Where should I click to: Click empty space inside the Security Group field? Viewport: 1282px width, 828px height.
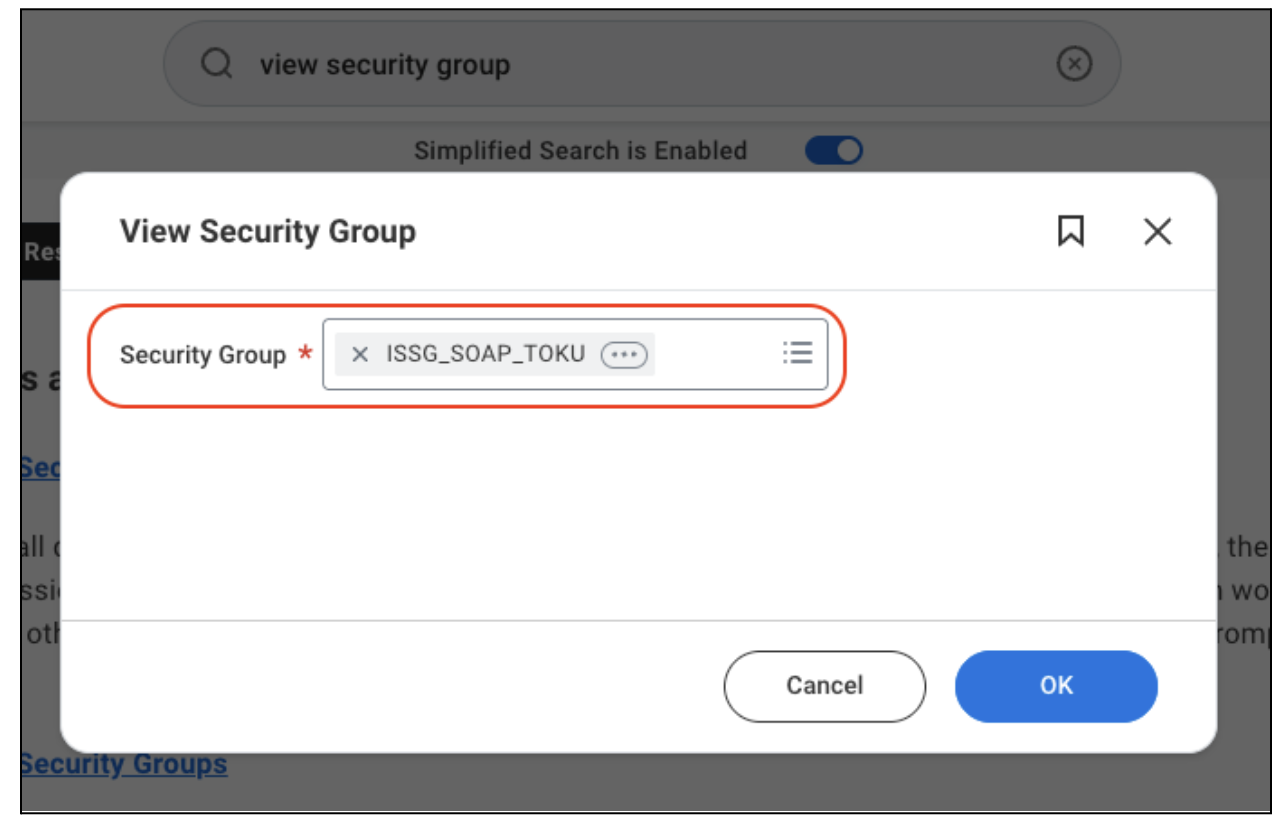click(x=717, y=354)
